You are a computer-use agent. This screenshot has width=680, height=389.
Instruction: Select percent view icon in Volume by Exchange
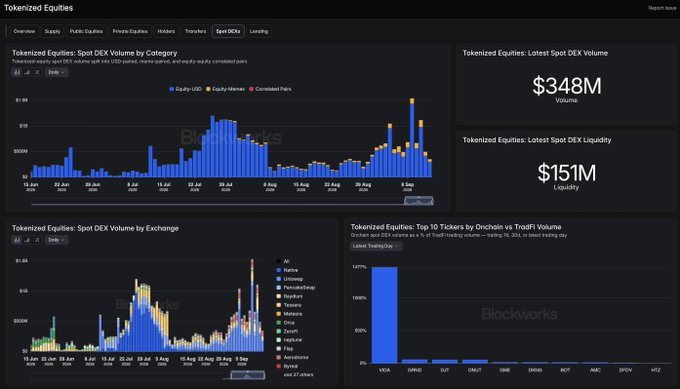point(37,240)
